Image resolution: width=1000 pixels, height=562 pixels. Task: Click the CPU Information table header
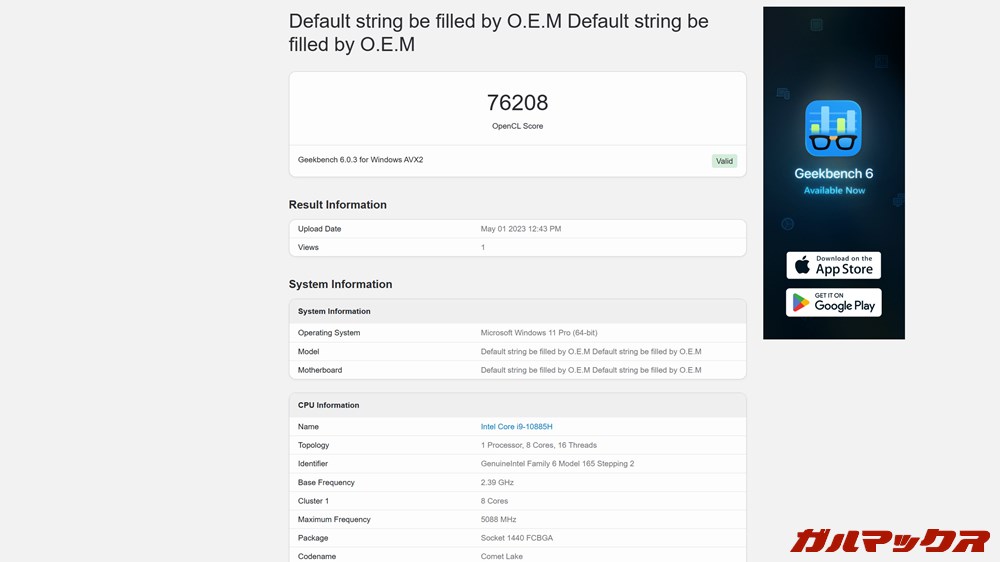pyautogui.click(x=328, y=405)
